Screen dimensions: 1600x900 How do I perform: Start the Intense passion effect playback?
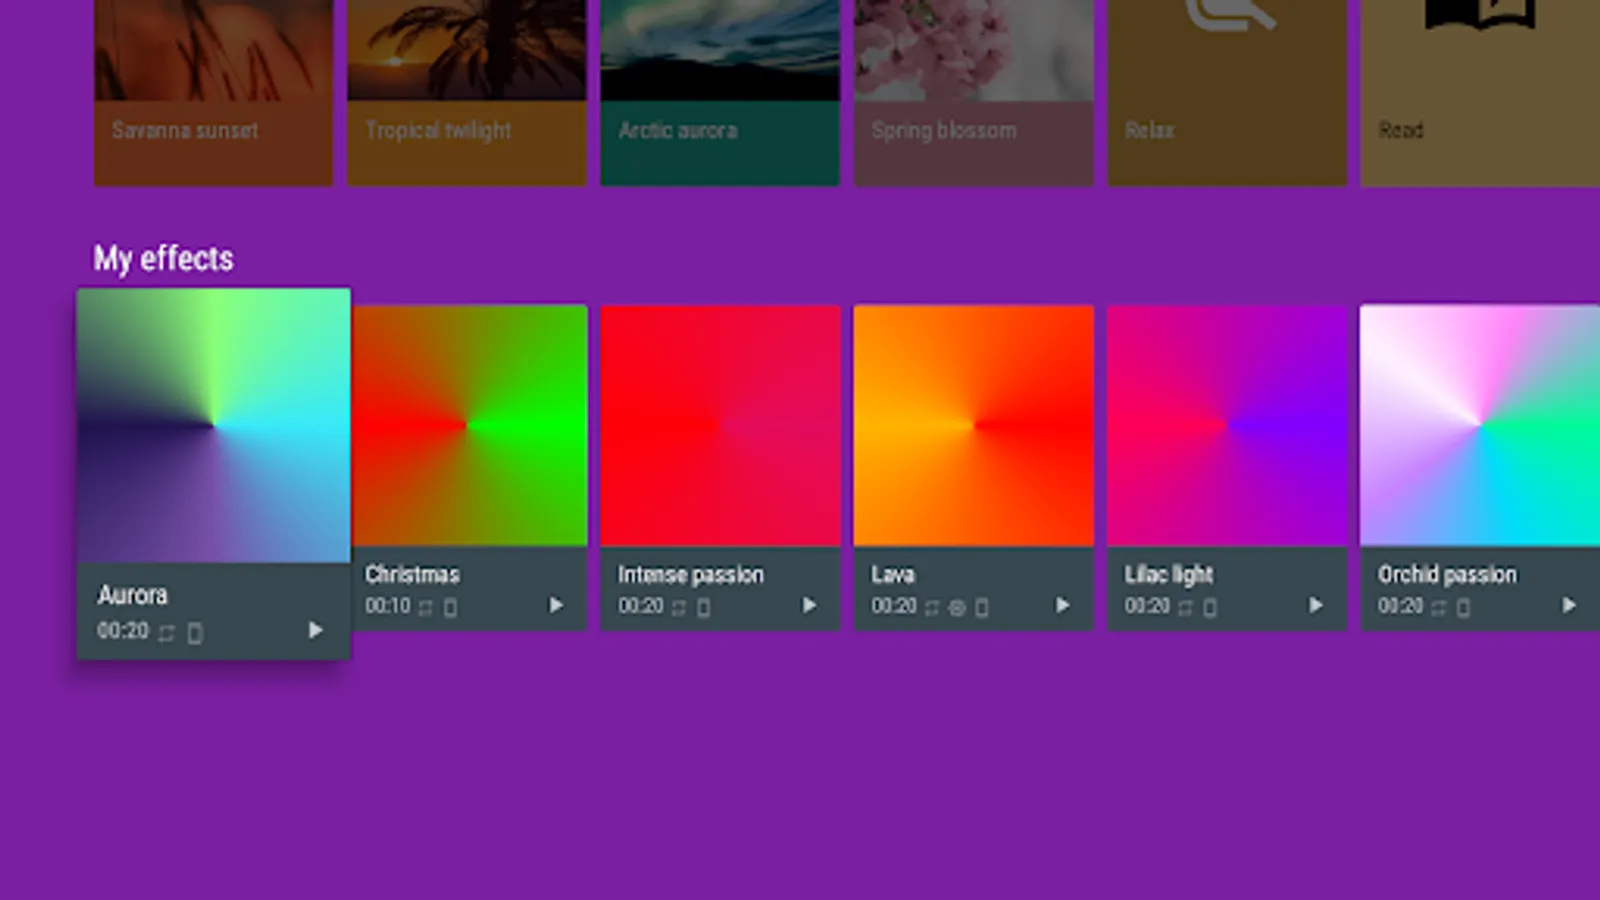[809, 605]
